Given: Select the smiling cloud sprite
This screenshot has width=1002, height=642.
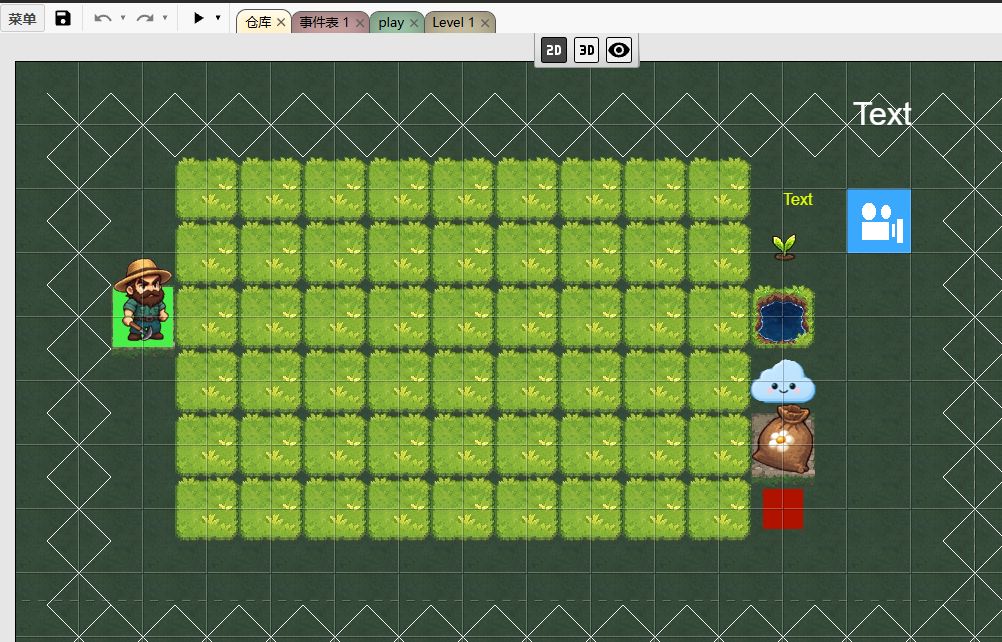Looking at the screenshot, I should click(783, 381).
